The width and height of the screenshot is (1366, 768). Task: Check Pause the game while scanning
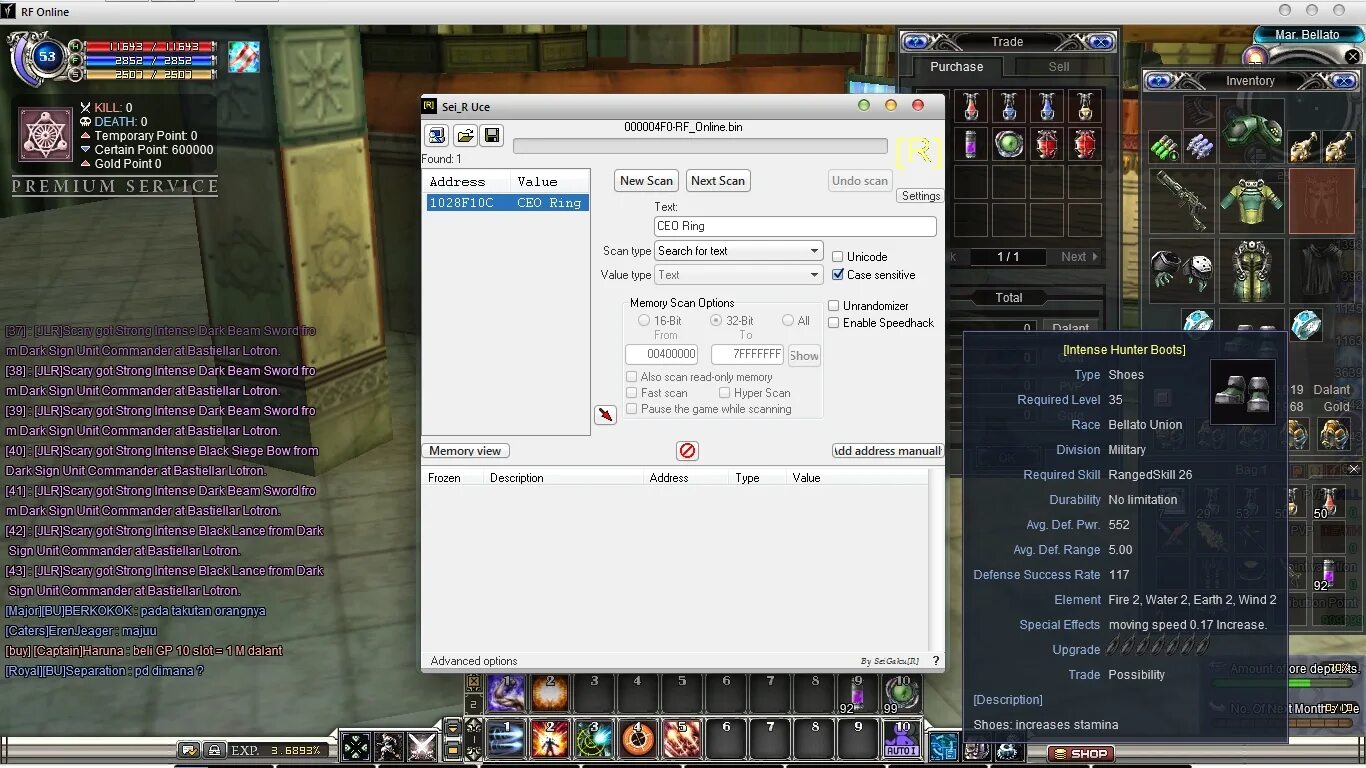tap(631, 409)
